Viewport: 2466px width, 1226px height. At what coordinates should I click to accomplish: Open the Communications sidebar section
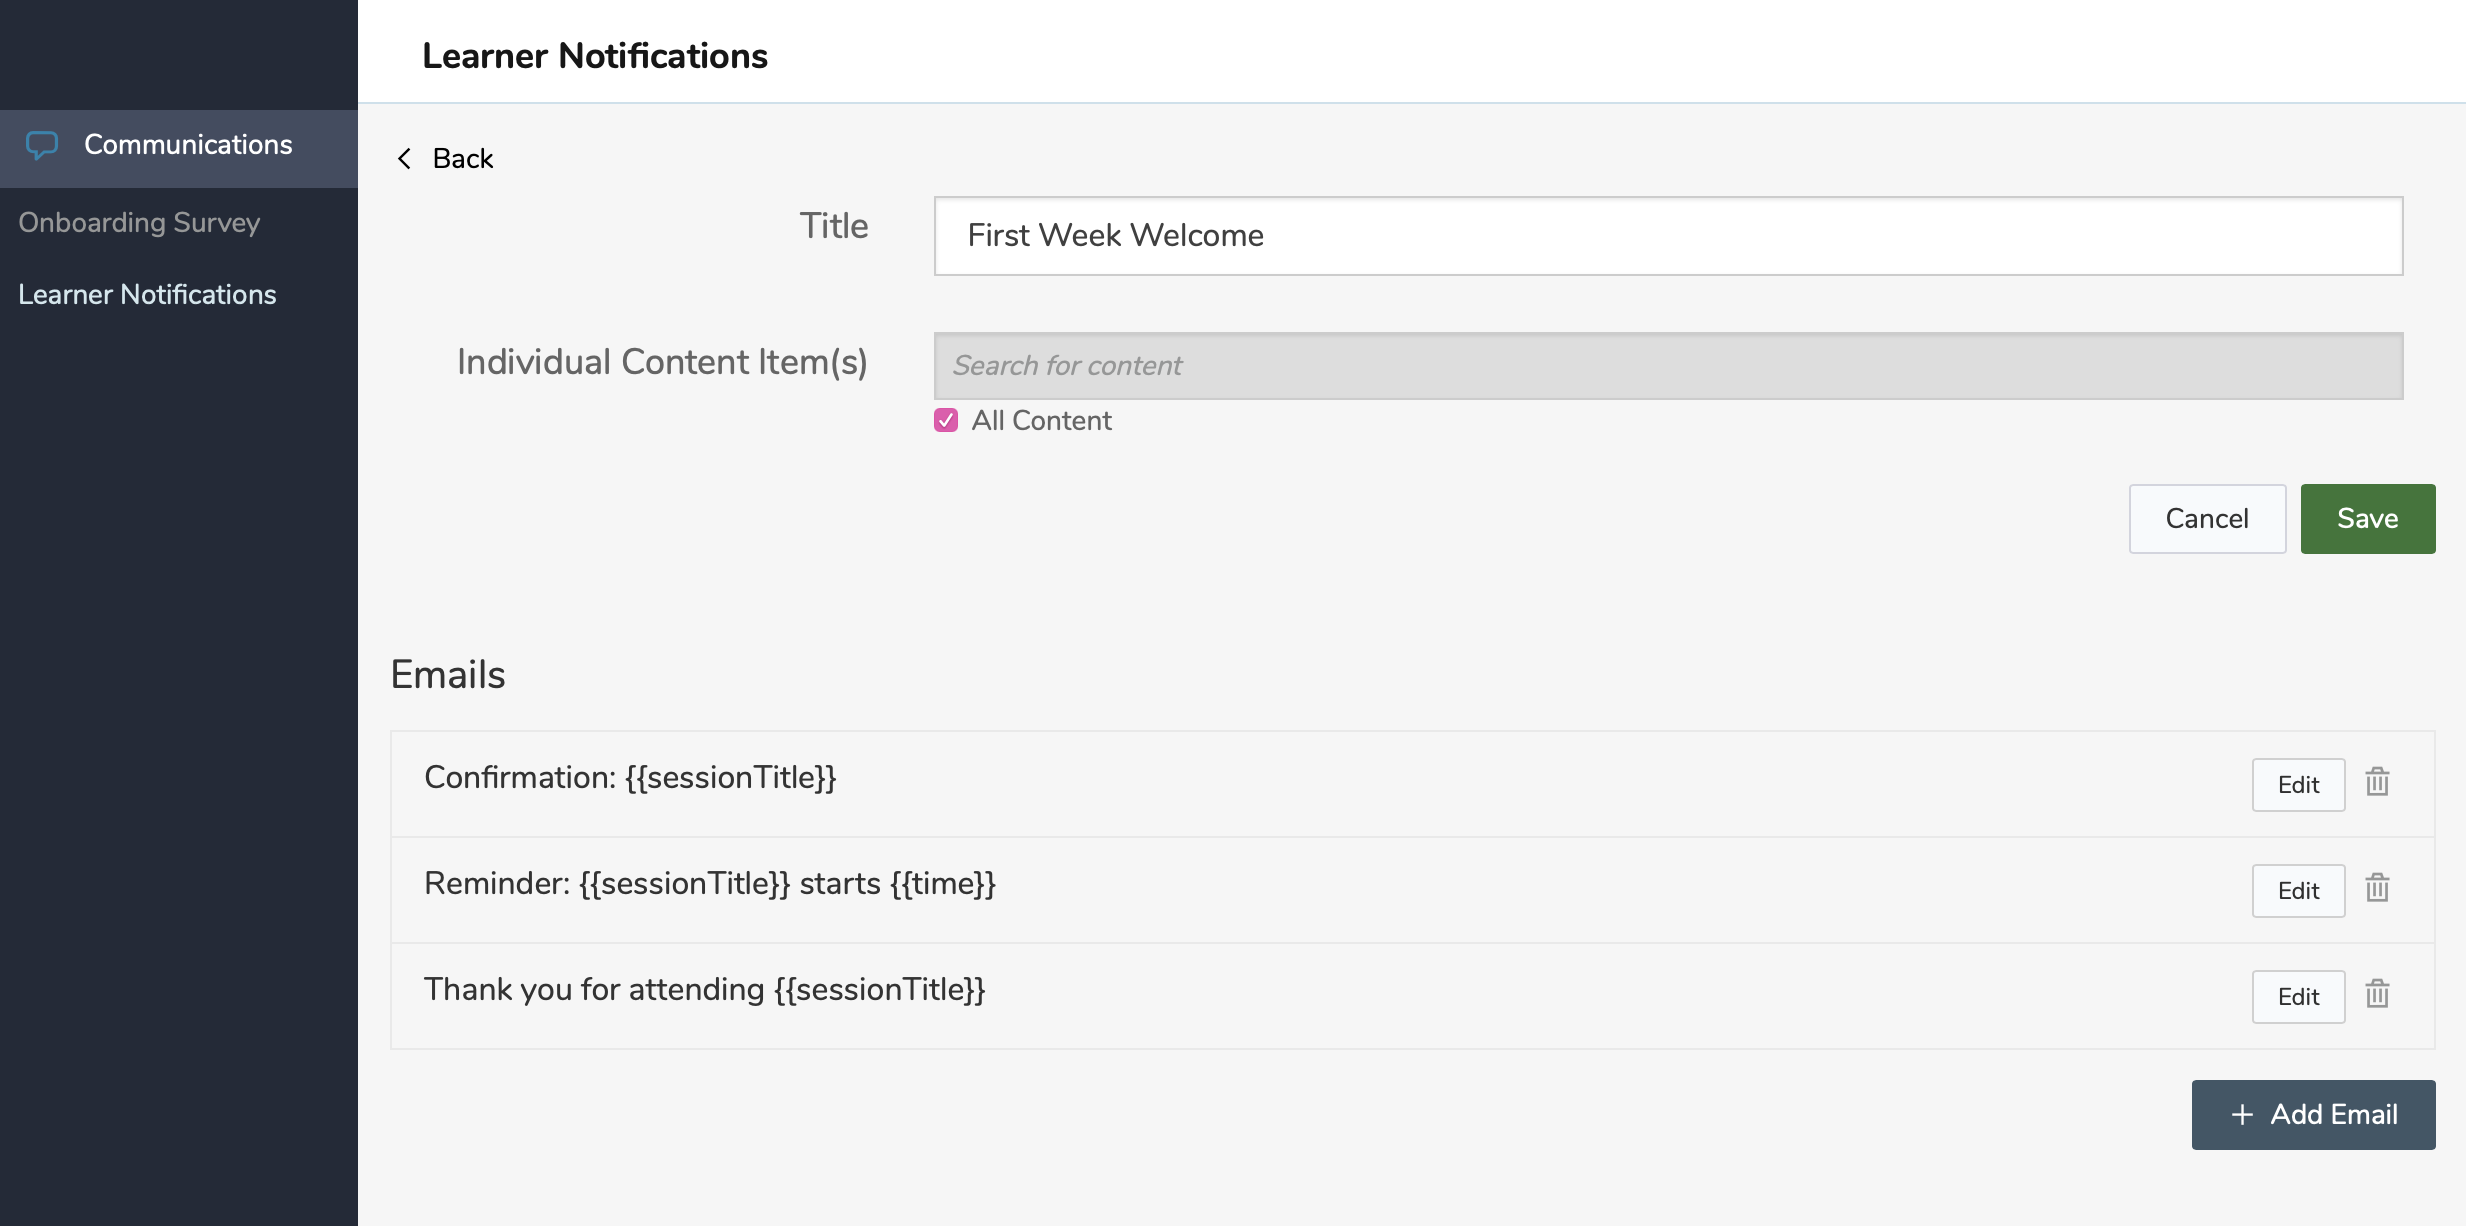(187, 145)
